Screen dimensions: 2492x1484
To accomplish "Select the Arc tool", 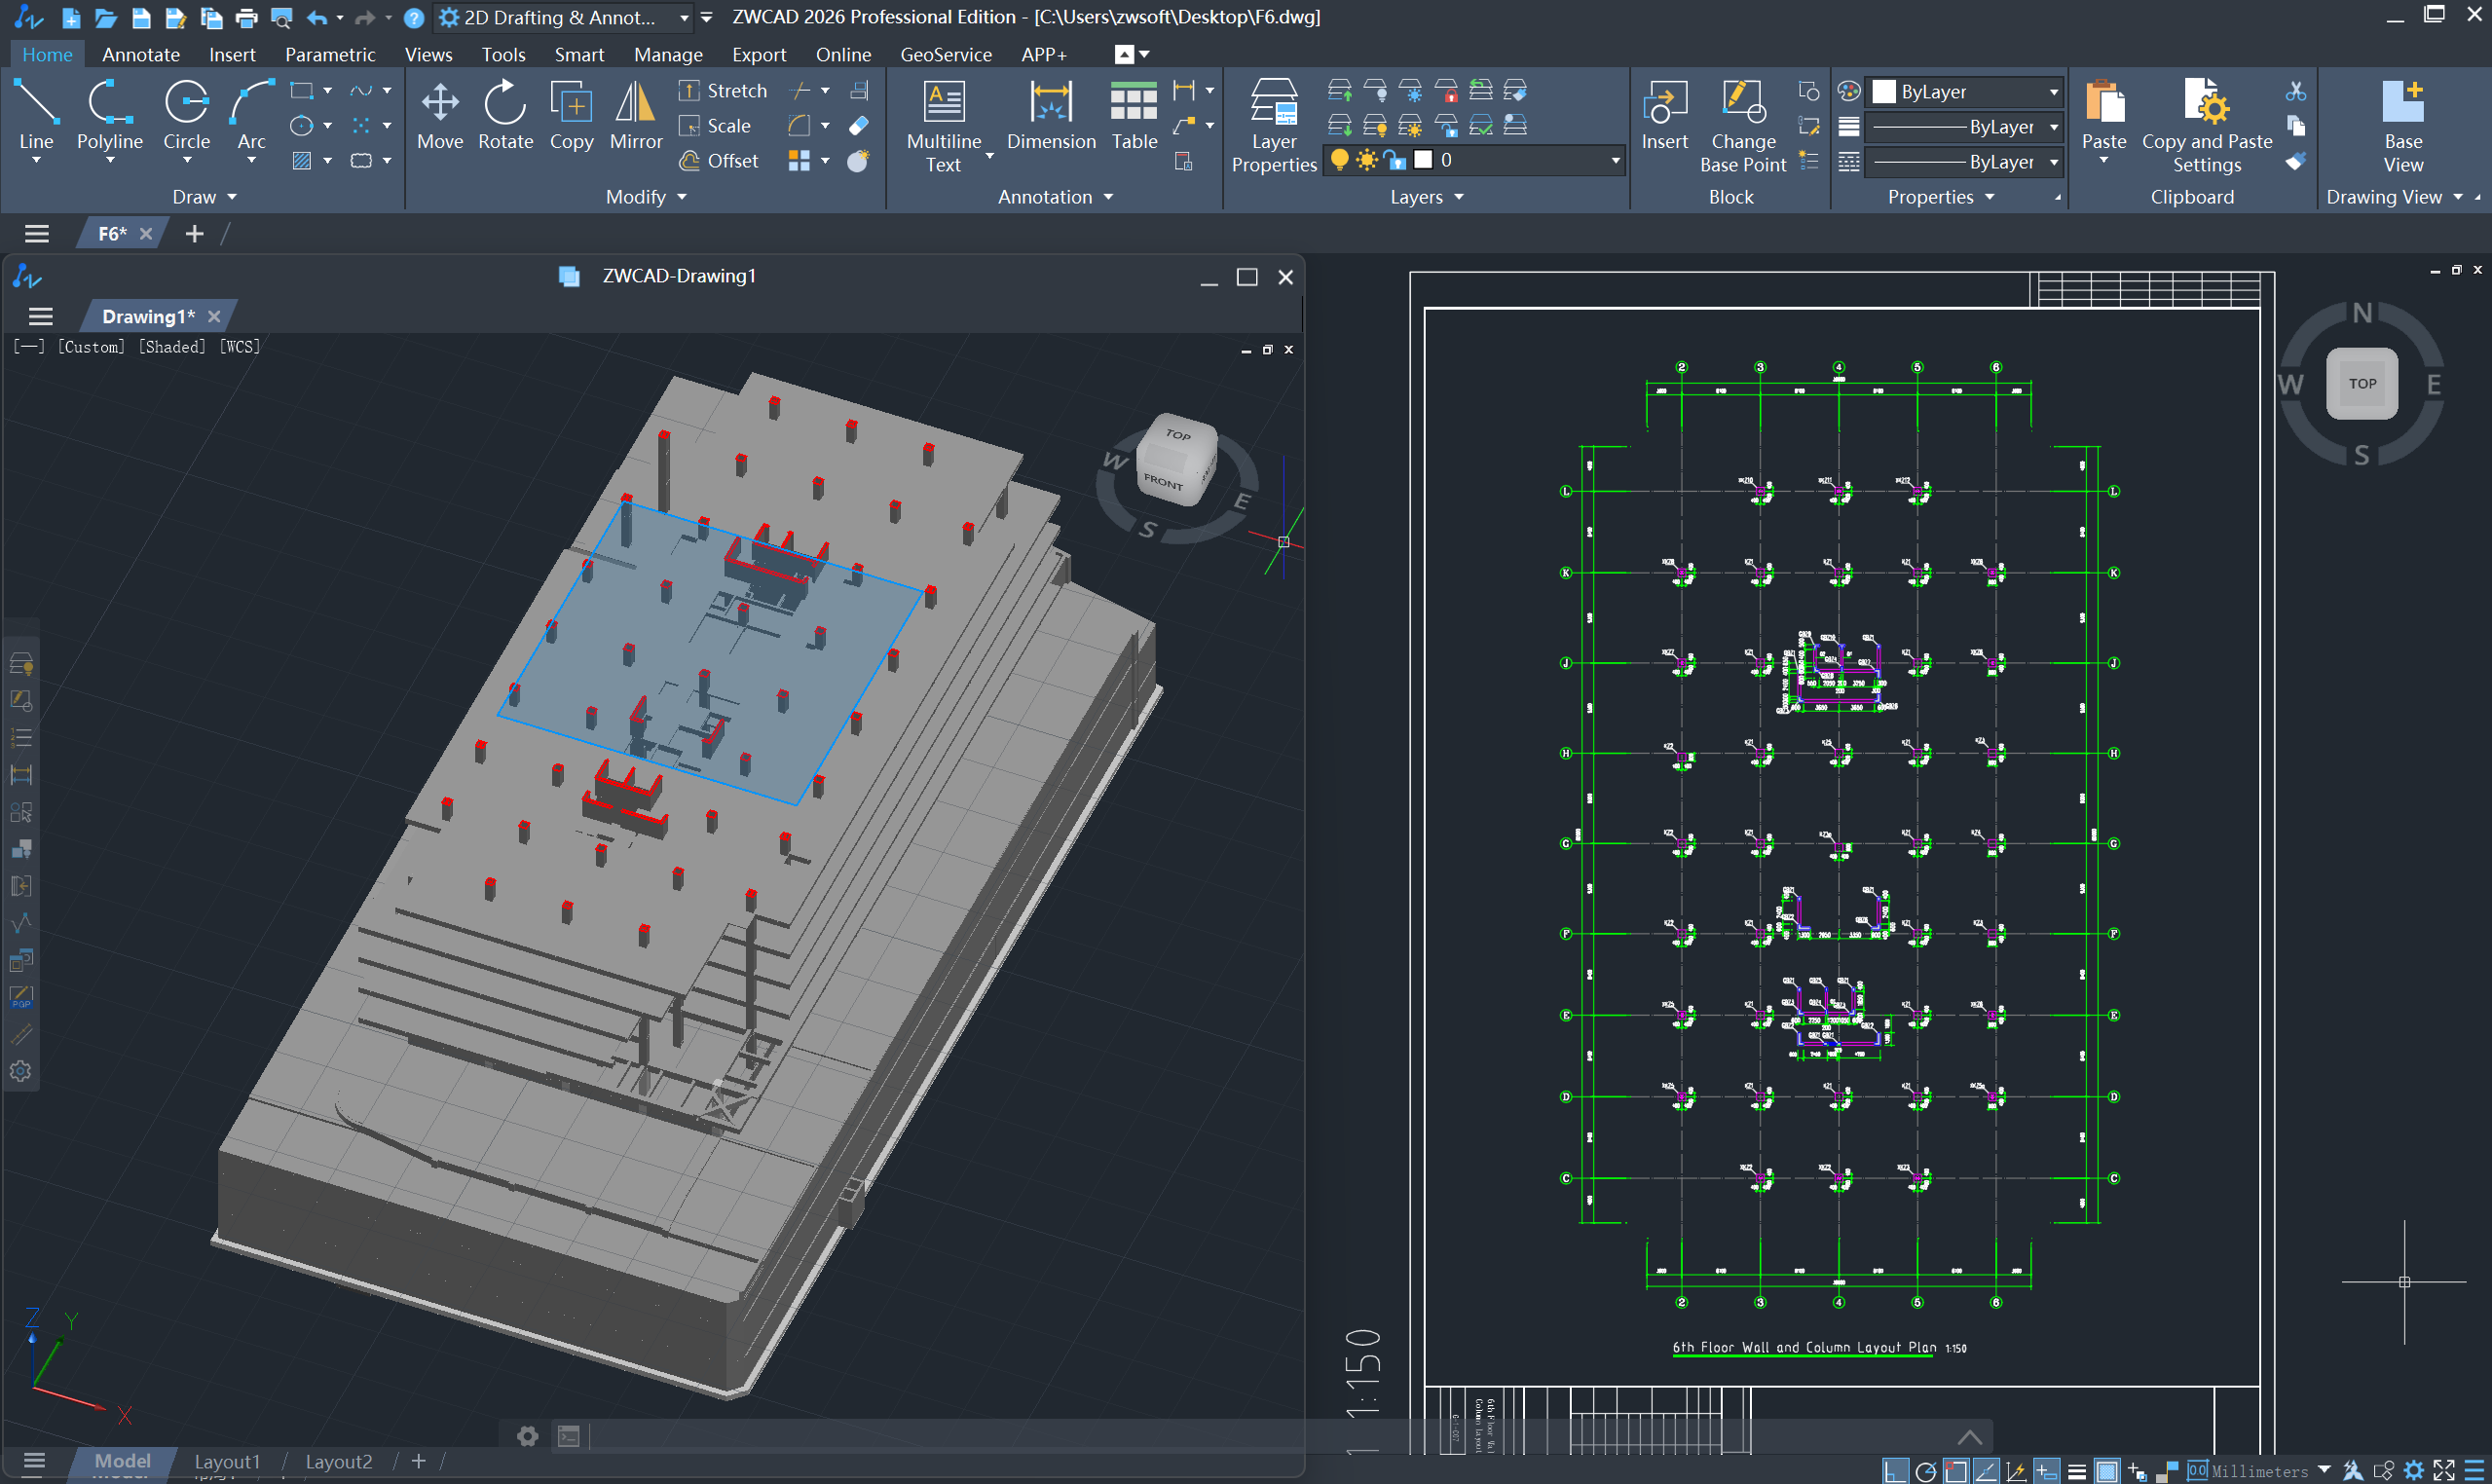I will tap(251, 115).
